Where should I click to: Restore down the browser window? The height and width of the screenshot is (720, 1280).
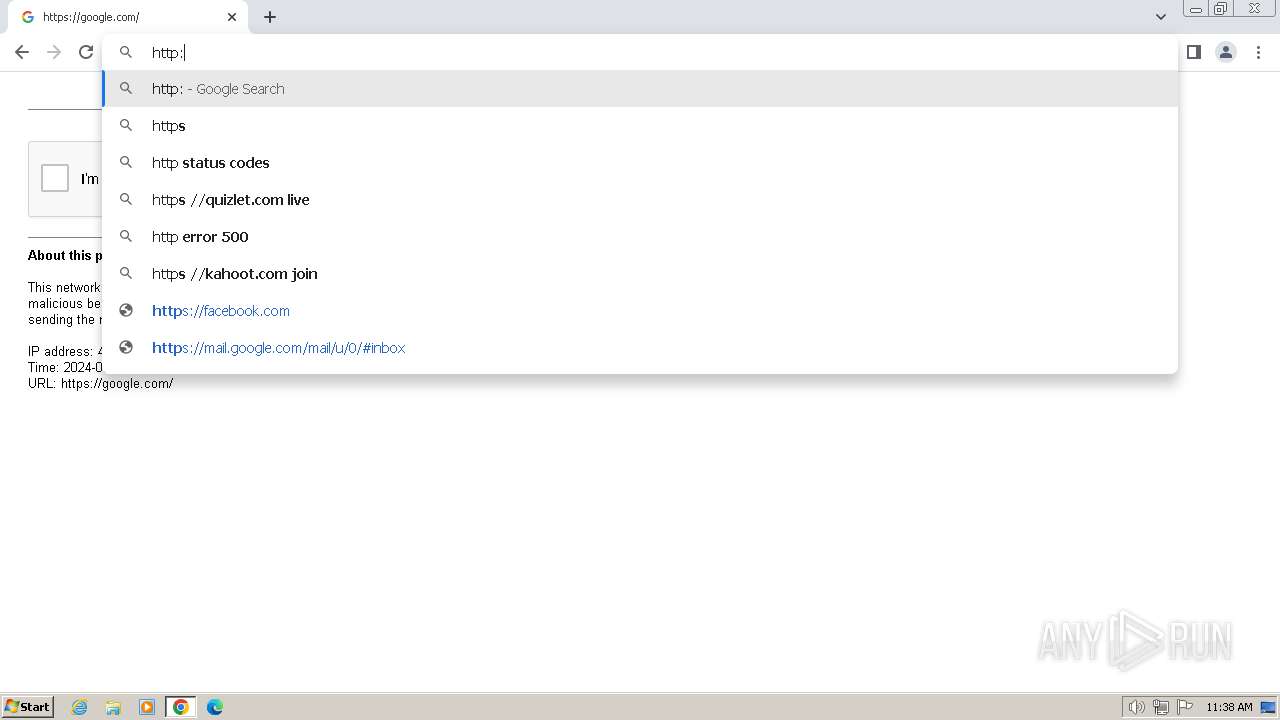pos(1221,8)
